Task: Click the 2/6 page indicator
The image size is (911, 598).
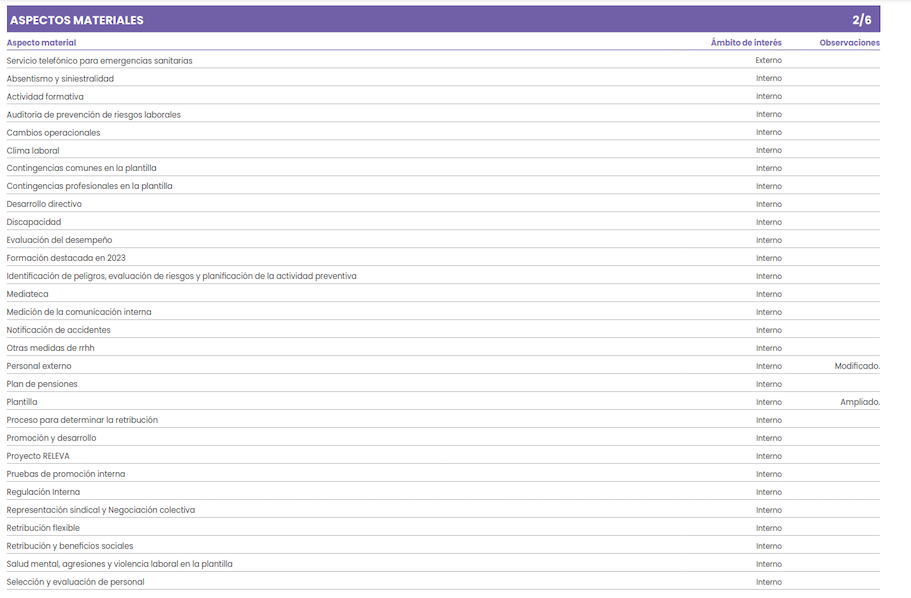Action: (862, 20)
